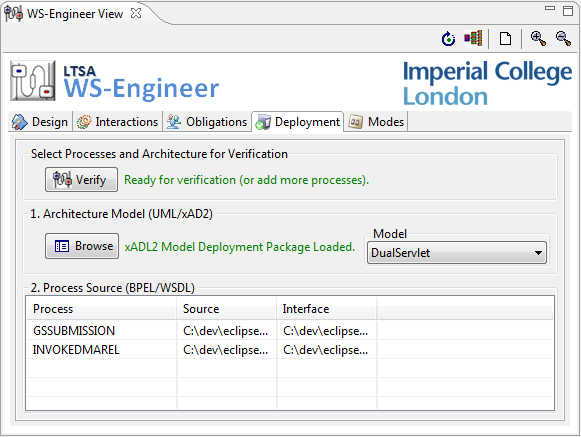Click the zoom out magnifier icon
Viewport: 581px width, 437px height.
[x=563, y=38]
